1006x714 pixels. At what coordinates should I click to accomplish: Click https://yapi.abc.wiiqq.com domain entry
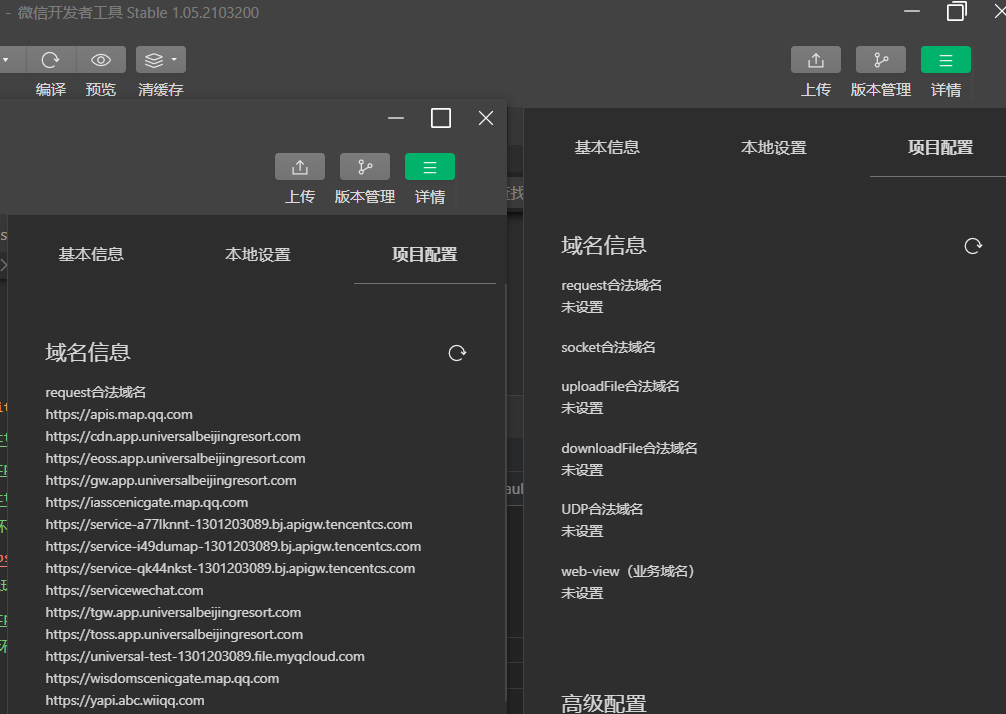coord(124,701)
